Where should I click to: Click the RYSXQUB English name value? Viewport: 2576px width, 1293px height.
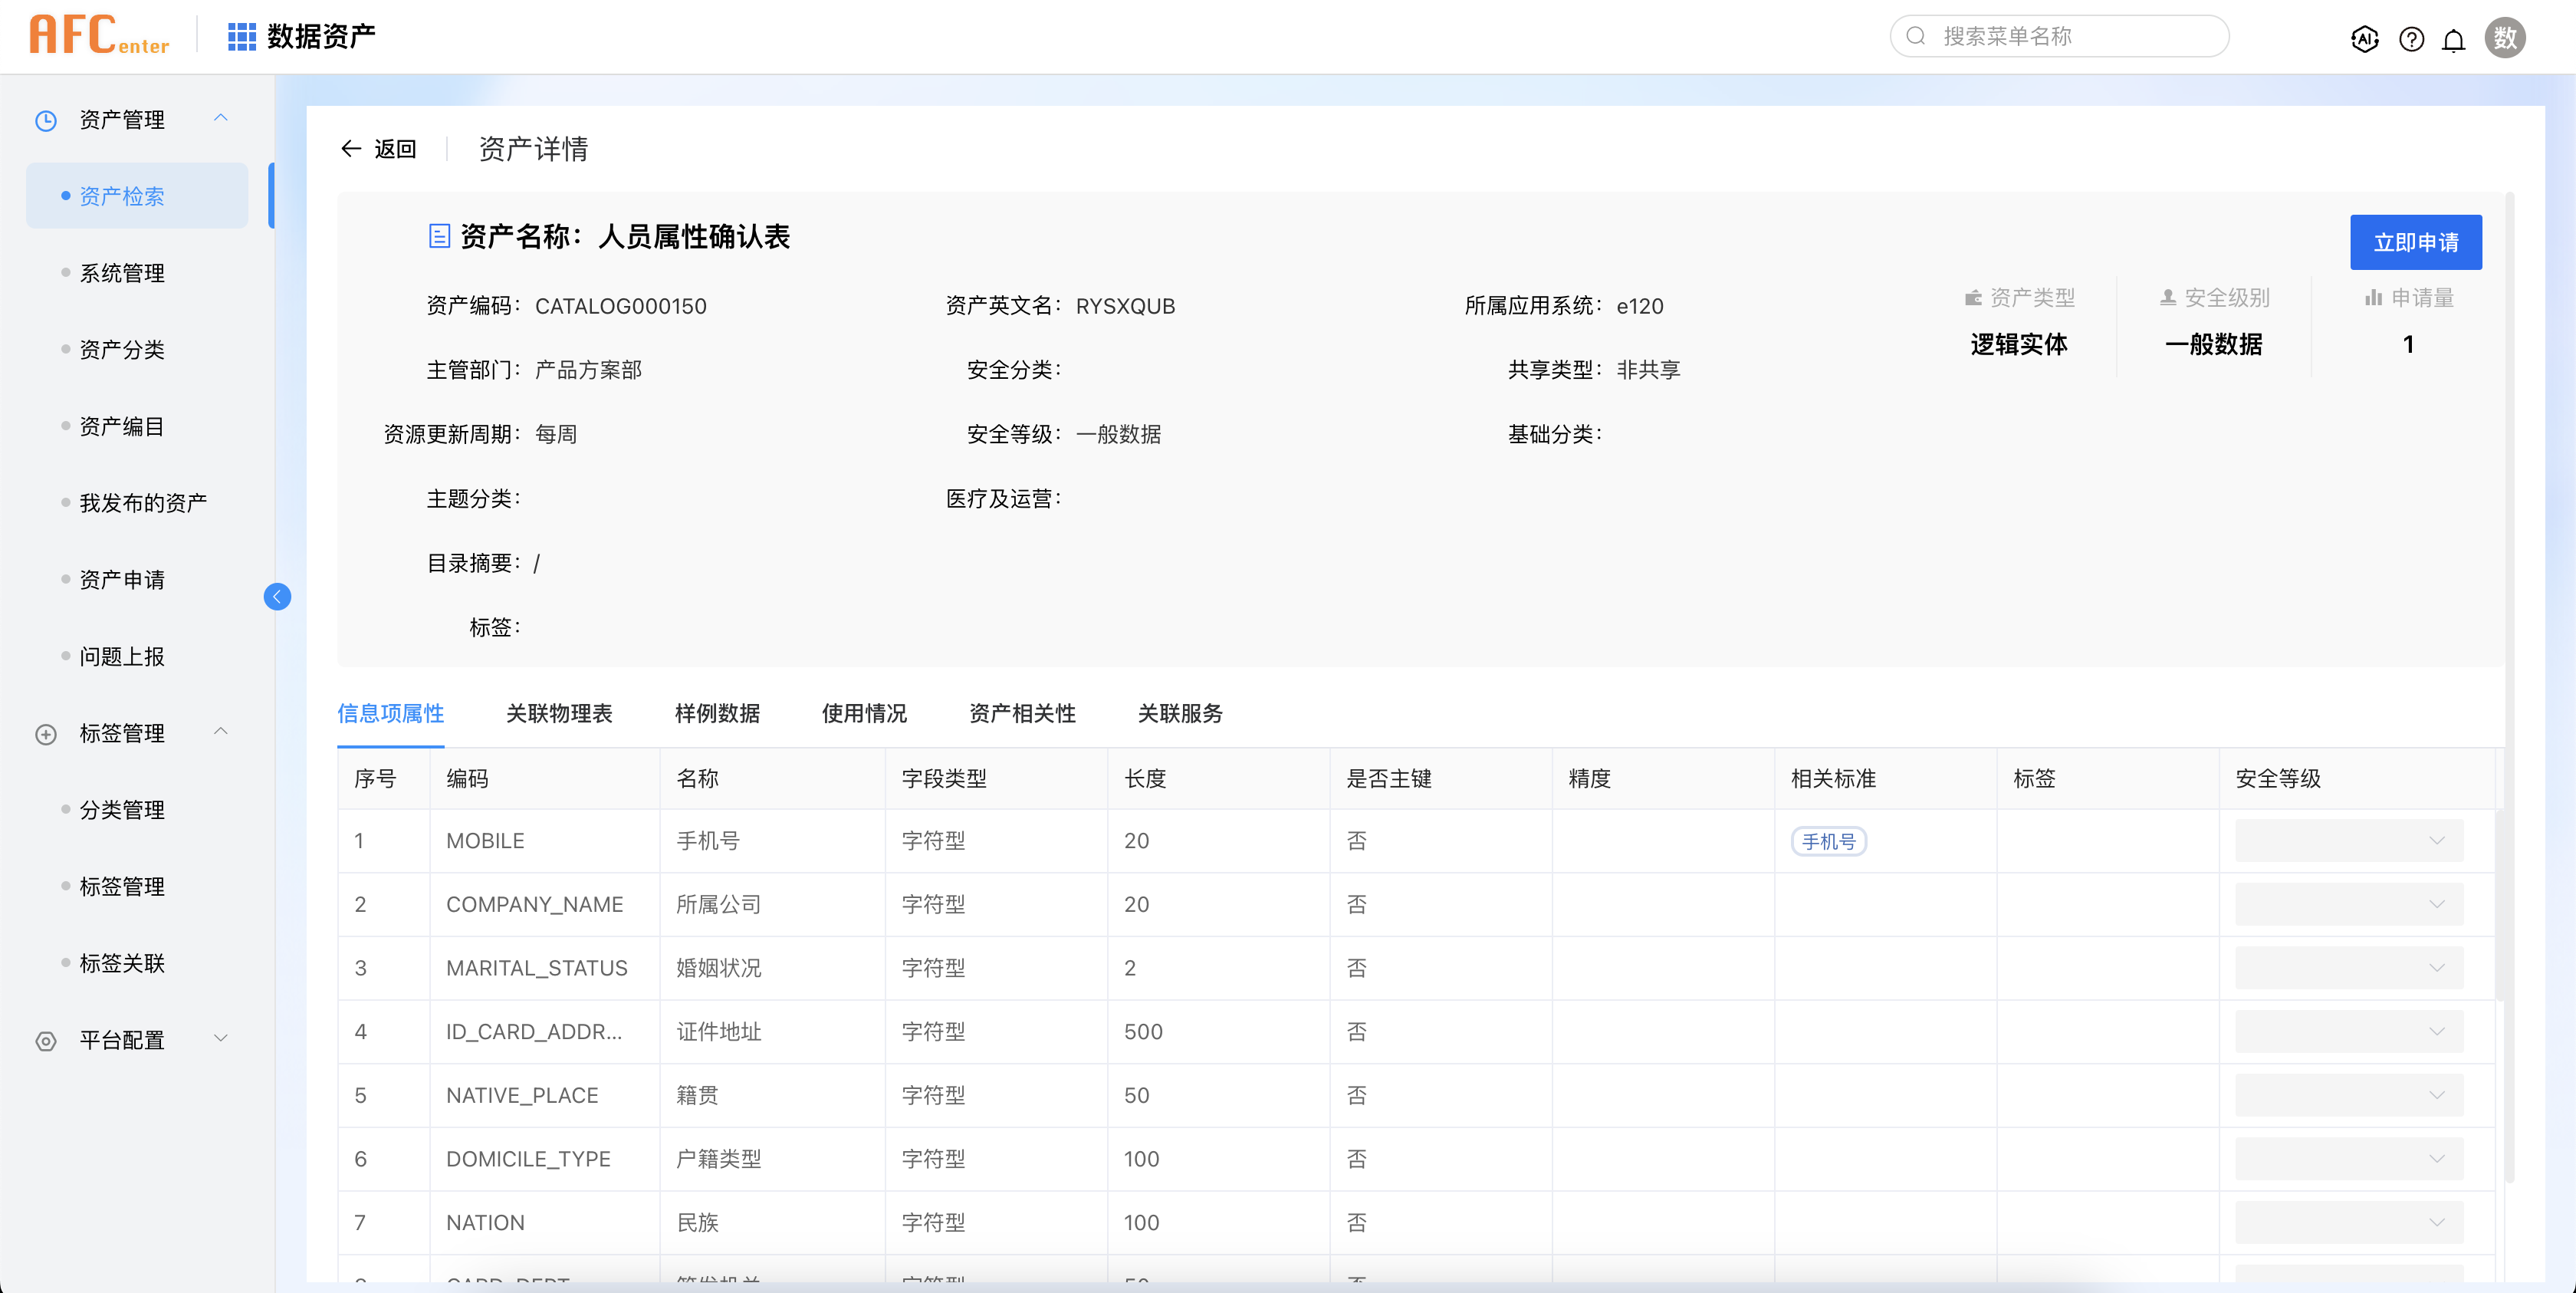point(1125,307)
